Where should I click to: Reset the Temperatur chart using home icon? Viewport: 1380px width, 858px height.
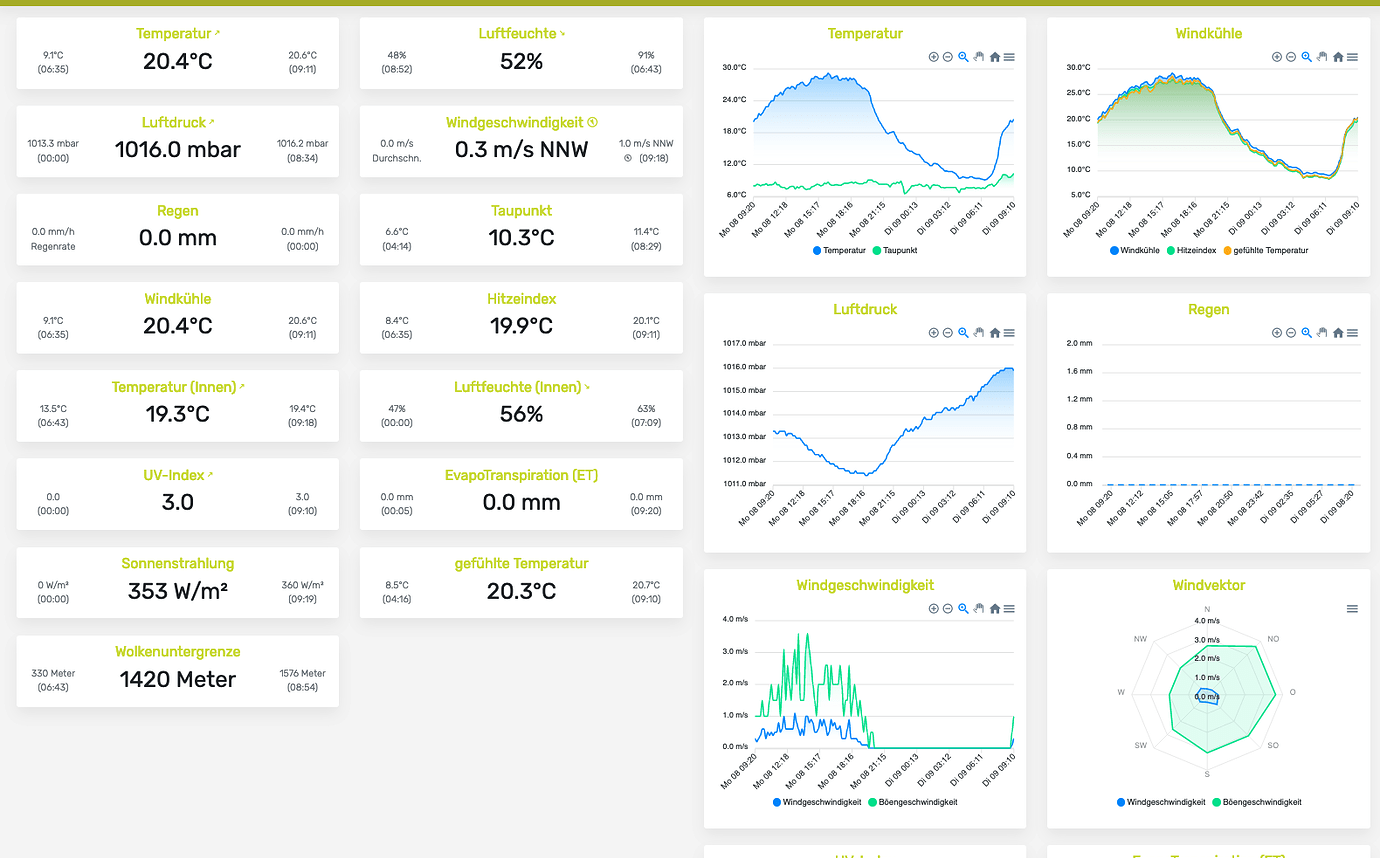tap(995, 57)
